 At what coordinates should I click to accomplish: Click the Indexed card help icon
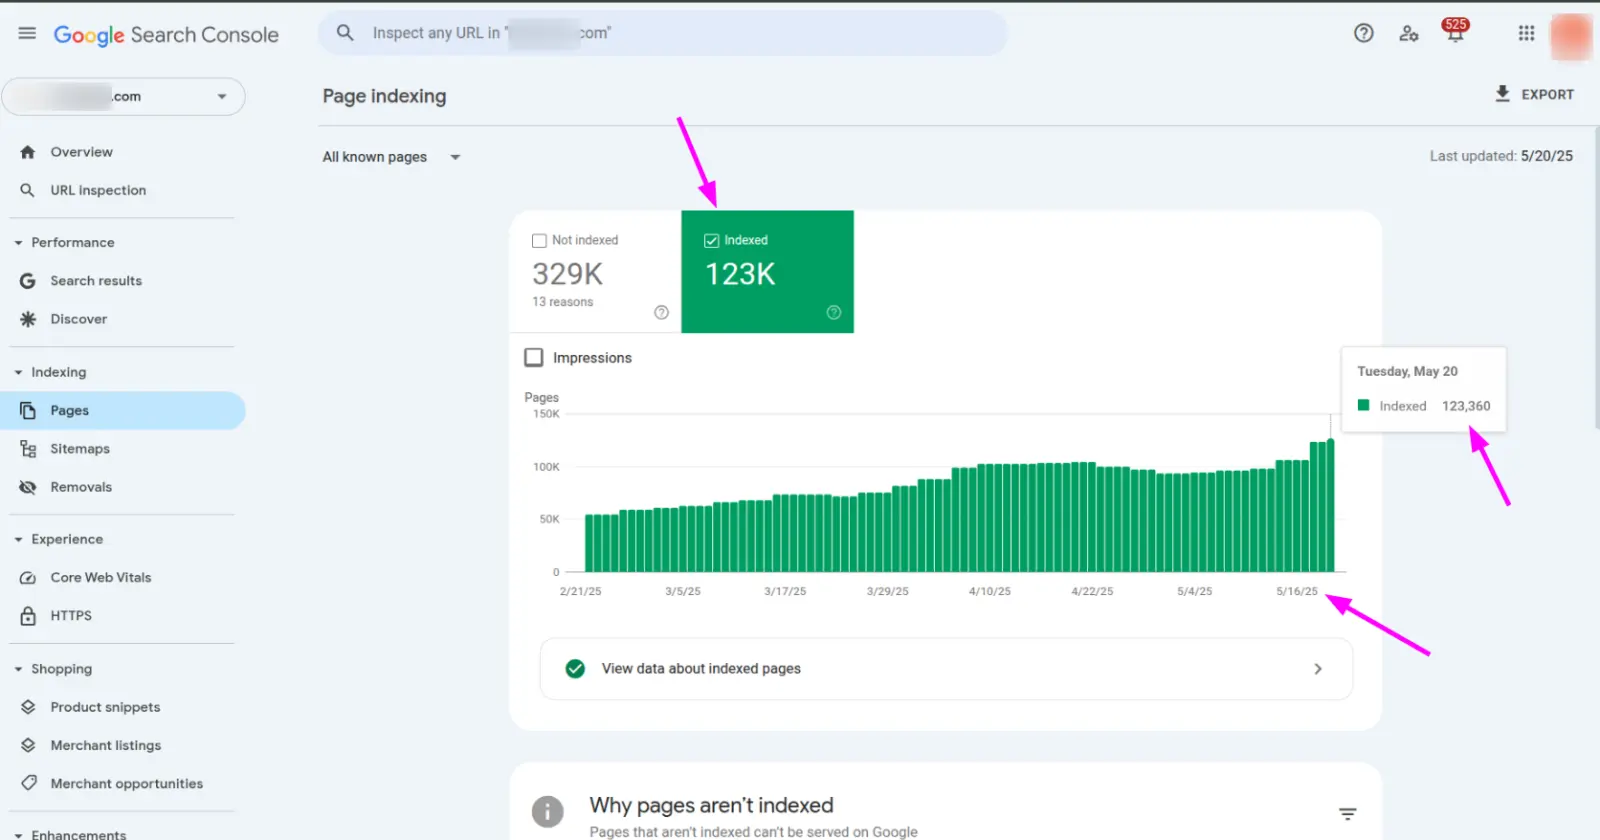(834, 312)
